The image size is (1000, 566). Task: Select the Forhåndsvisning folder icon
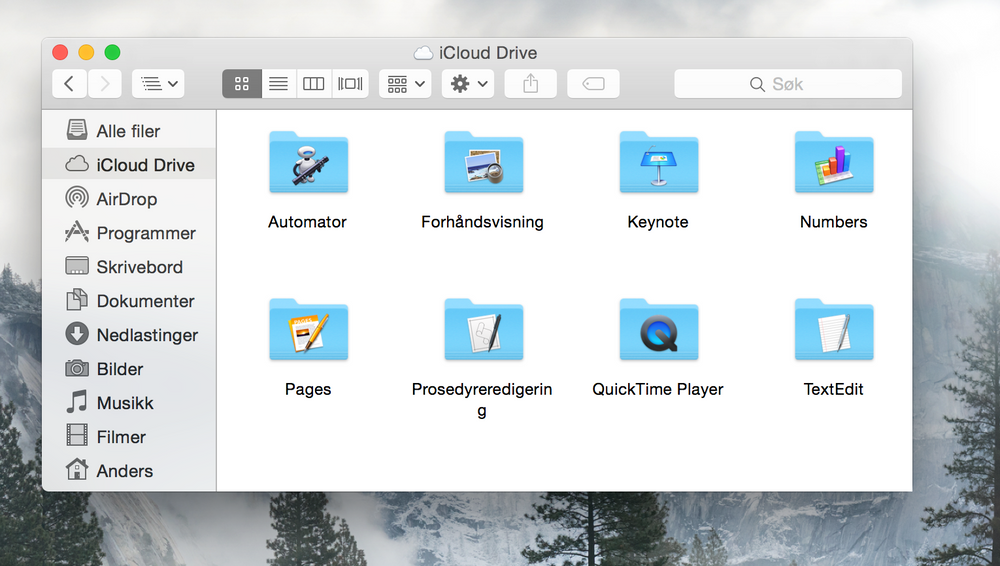(483, 162)
